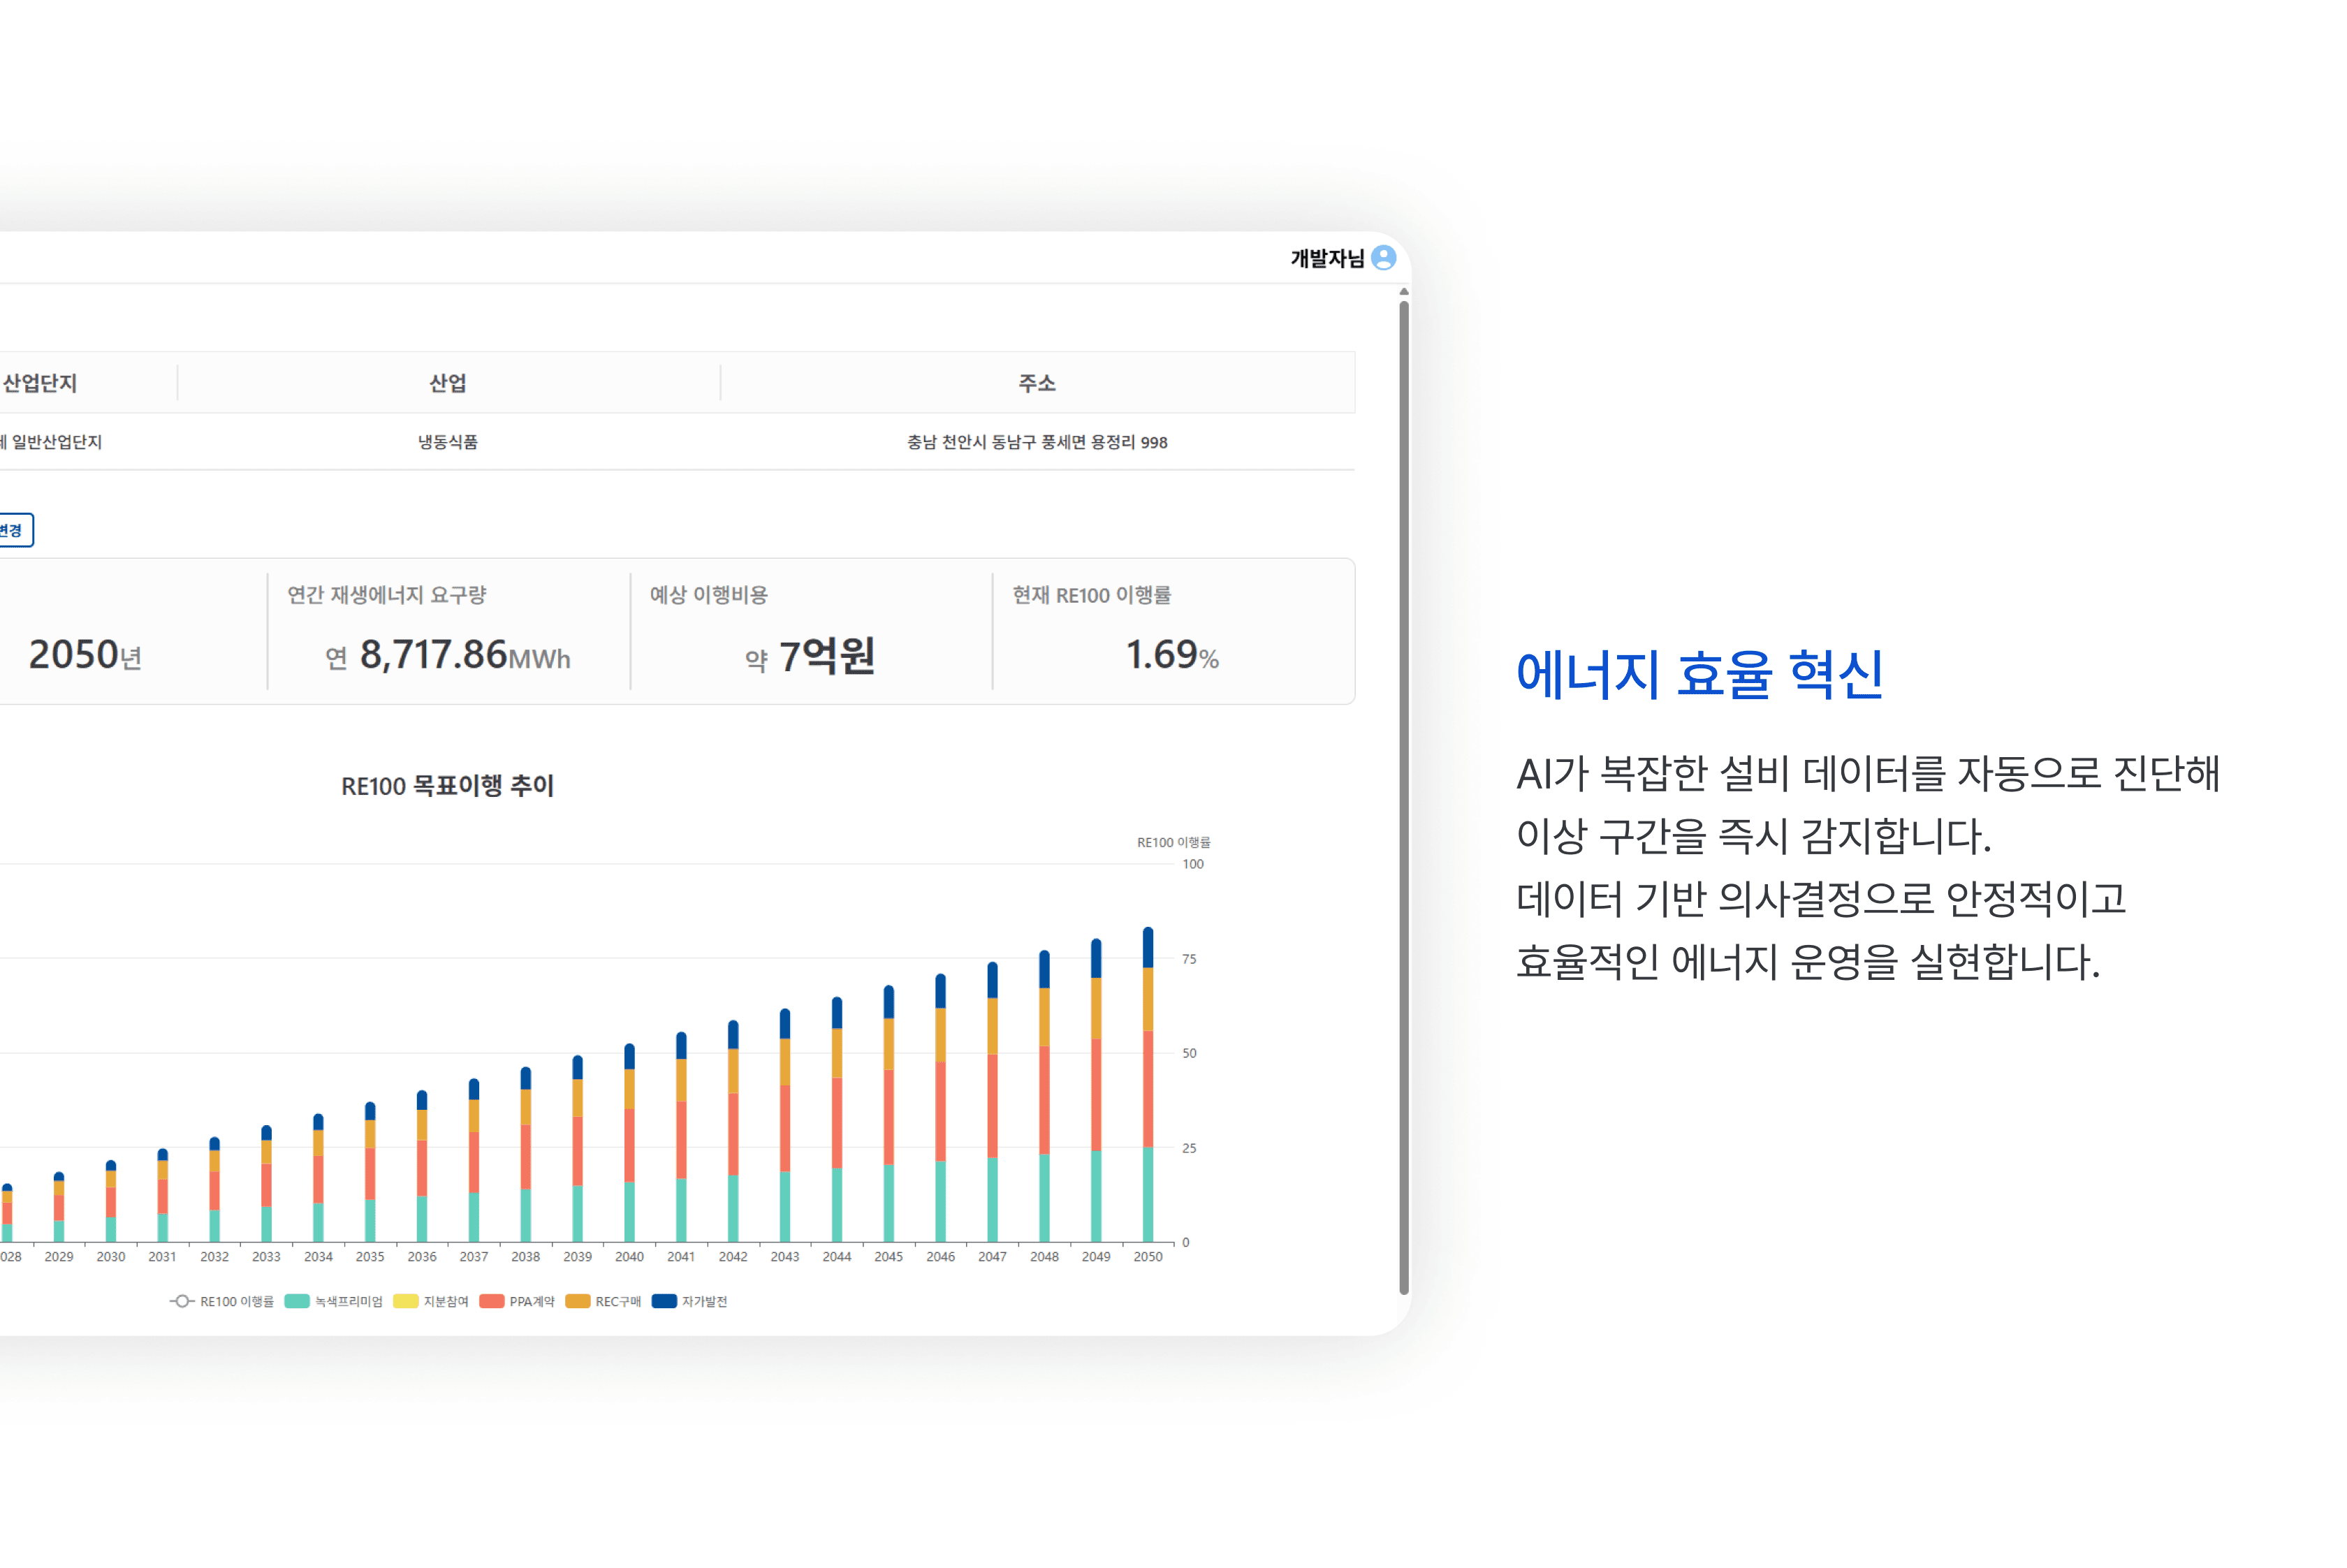Click the scrollbar up arrow
Viewport: 2347px width, 1568px height.
coord(1404,292)
